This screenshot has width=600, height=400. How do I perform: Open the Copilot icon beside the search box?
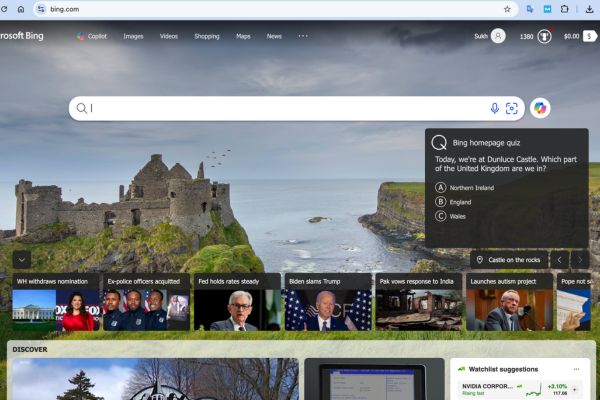coord(540,108)
